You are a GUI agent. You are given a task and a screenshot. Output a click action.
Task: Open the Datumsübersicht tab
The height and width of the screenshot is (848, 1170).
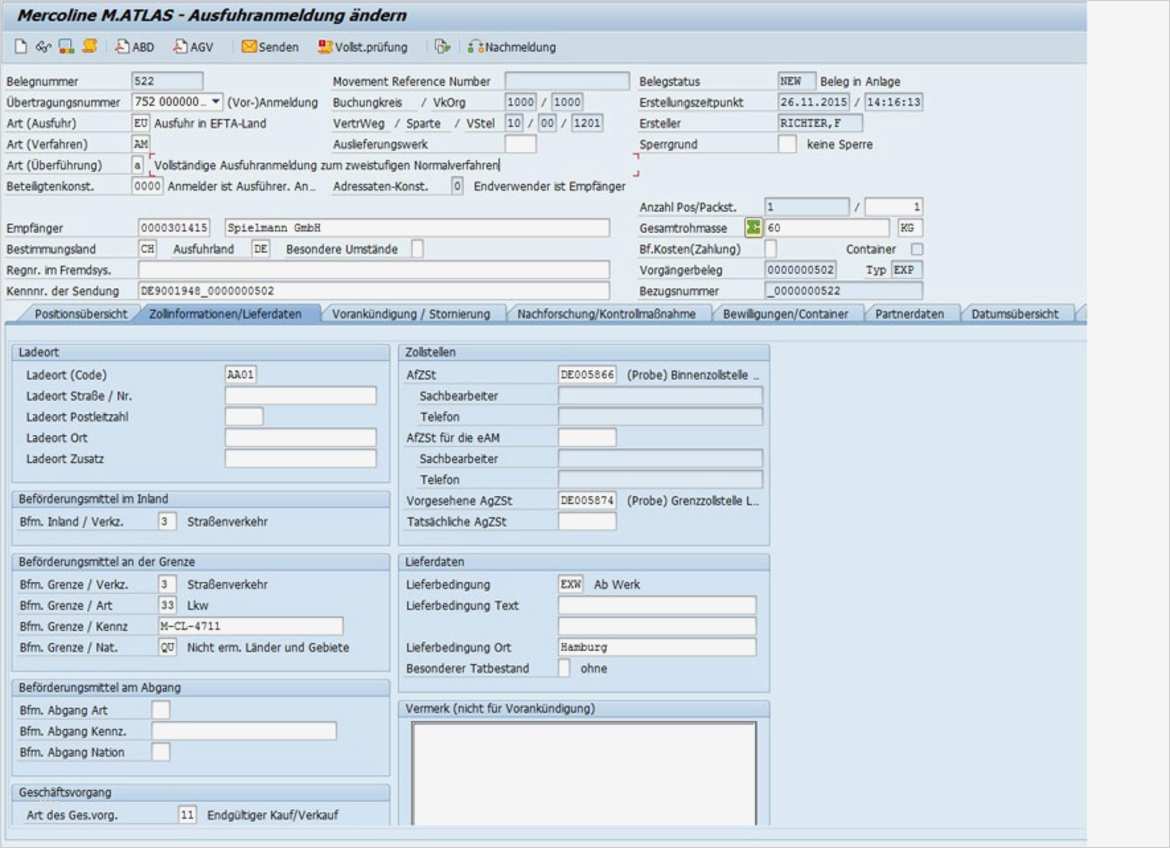(x=1015, y=314)
